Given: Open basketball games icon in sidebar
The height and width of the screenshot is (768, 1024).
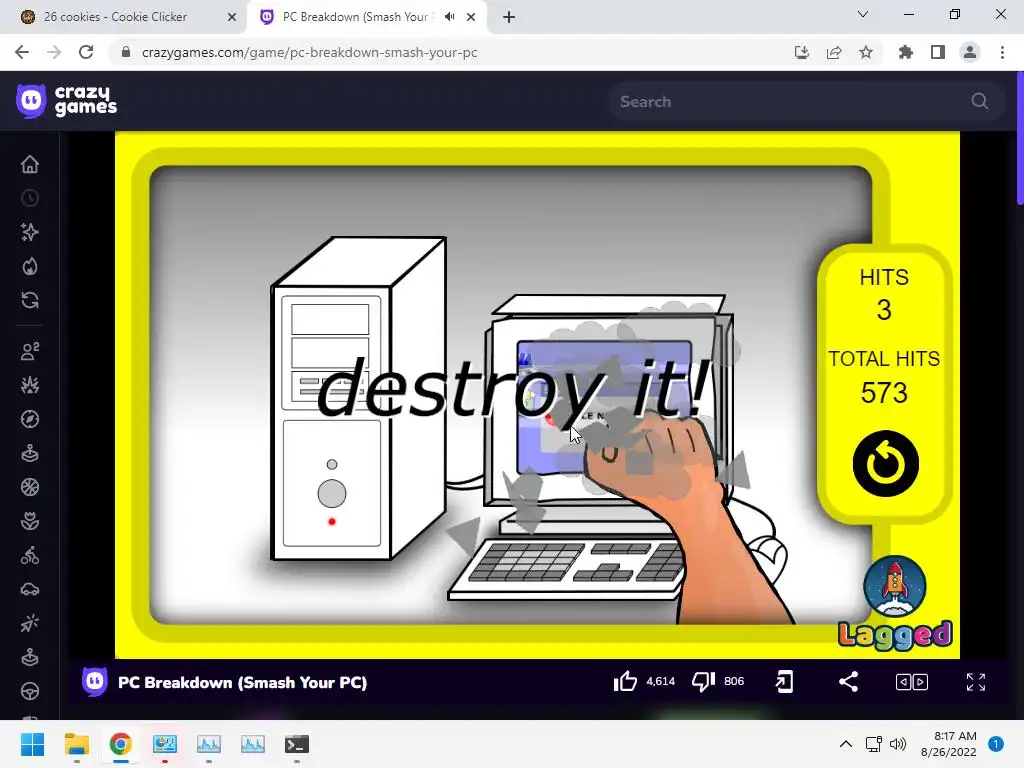Looking at the screenshot, I should [30, 487].
